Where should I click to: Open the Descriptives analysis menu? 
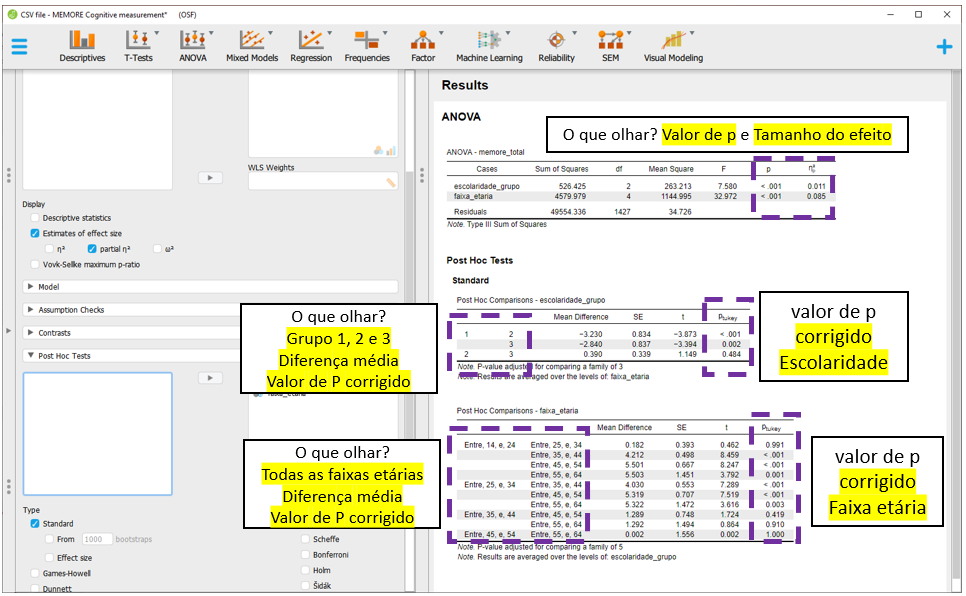pyautogui.click(x=82, y=46)
